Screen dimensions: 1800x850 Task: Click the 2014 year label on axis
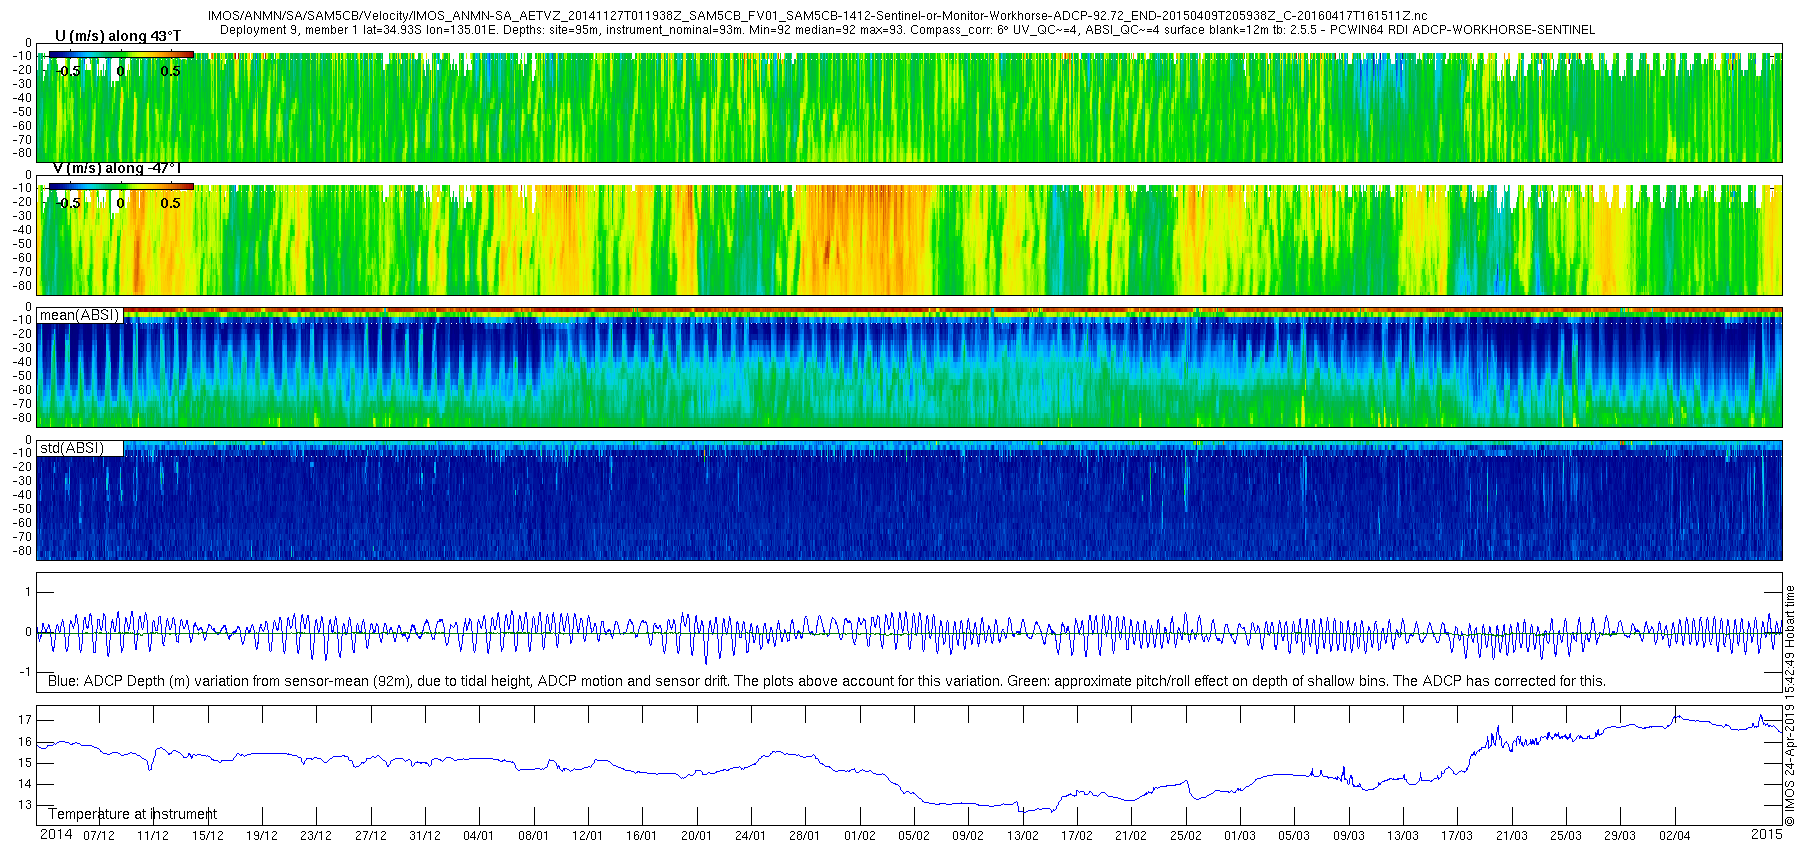tap(56, 835)
